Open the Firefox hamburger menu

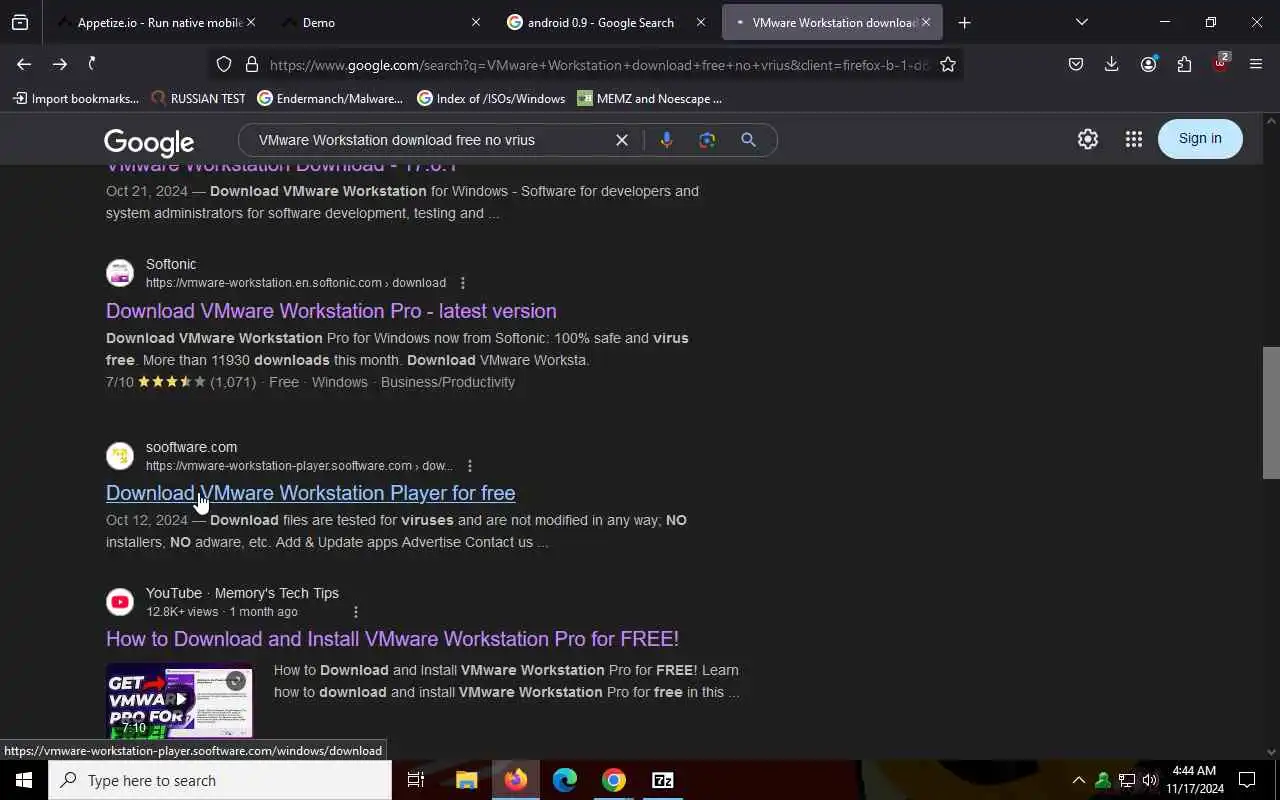pos(1256,64)
